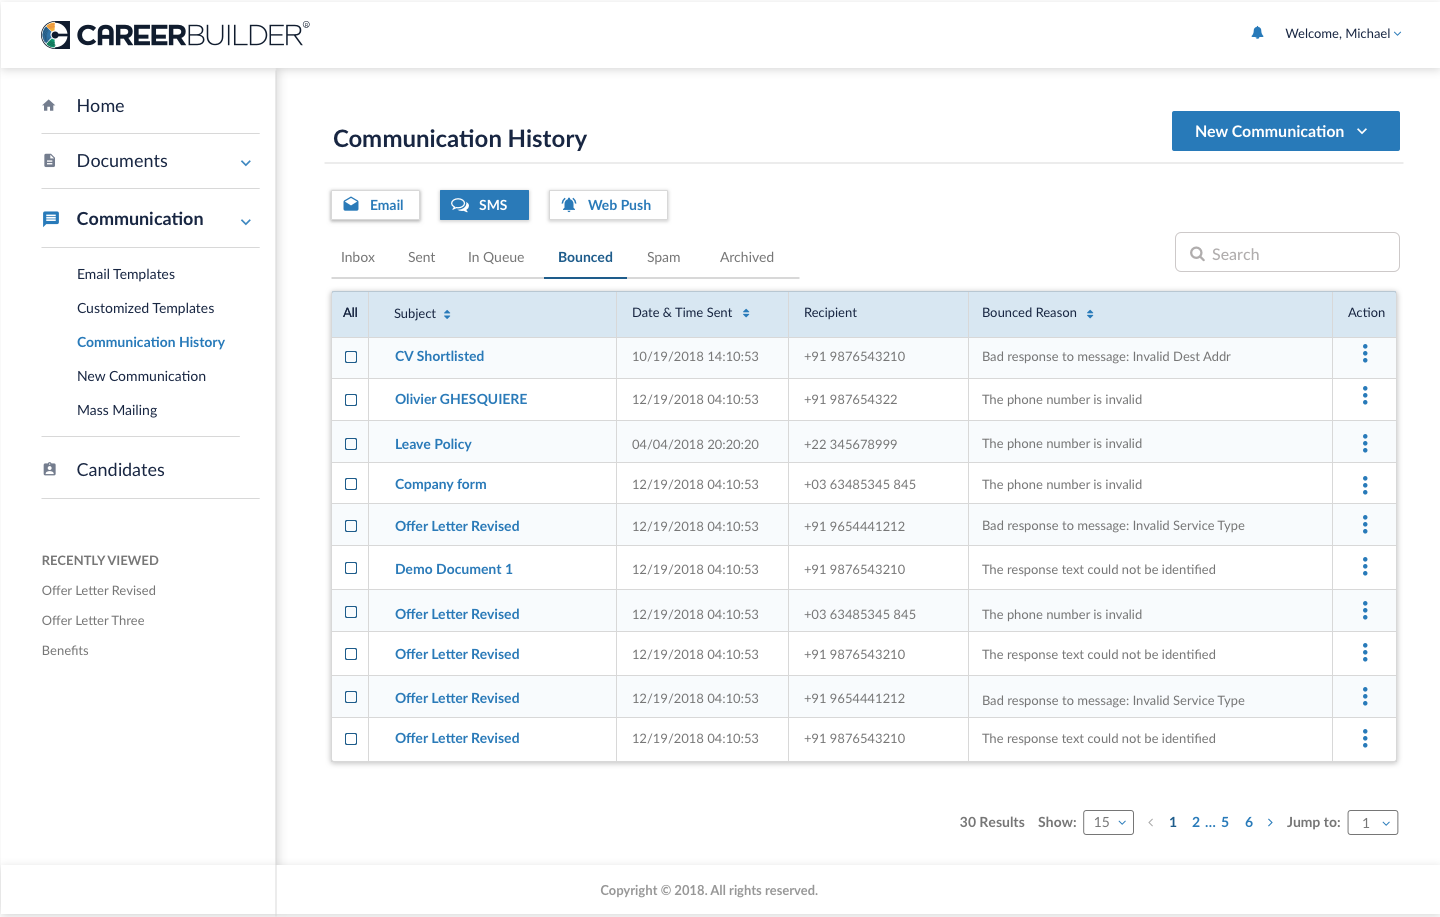Select the Company form row checkbox

(x=351, y=484)
